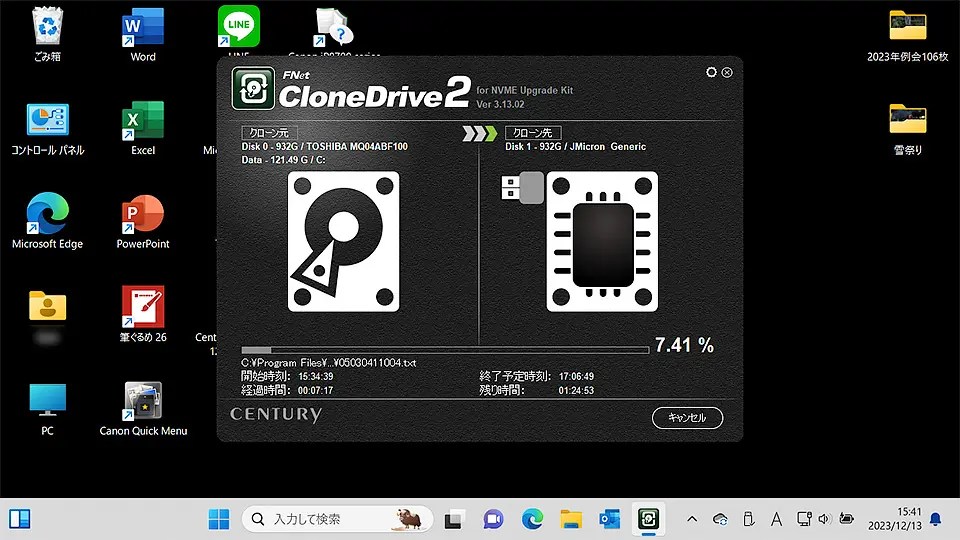960x540 pixels.
Task: Click the network status tray icon
Action: pyautogui.click(x=804, y=519)
